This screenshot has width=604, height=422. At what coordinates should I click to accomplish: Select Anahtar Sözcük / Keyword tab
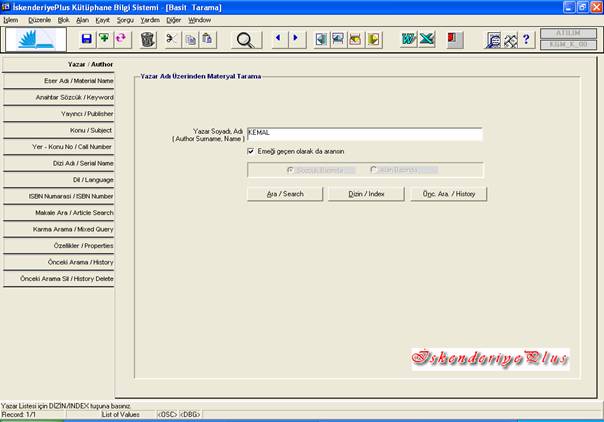tap(59, 97)
